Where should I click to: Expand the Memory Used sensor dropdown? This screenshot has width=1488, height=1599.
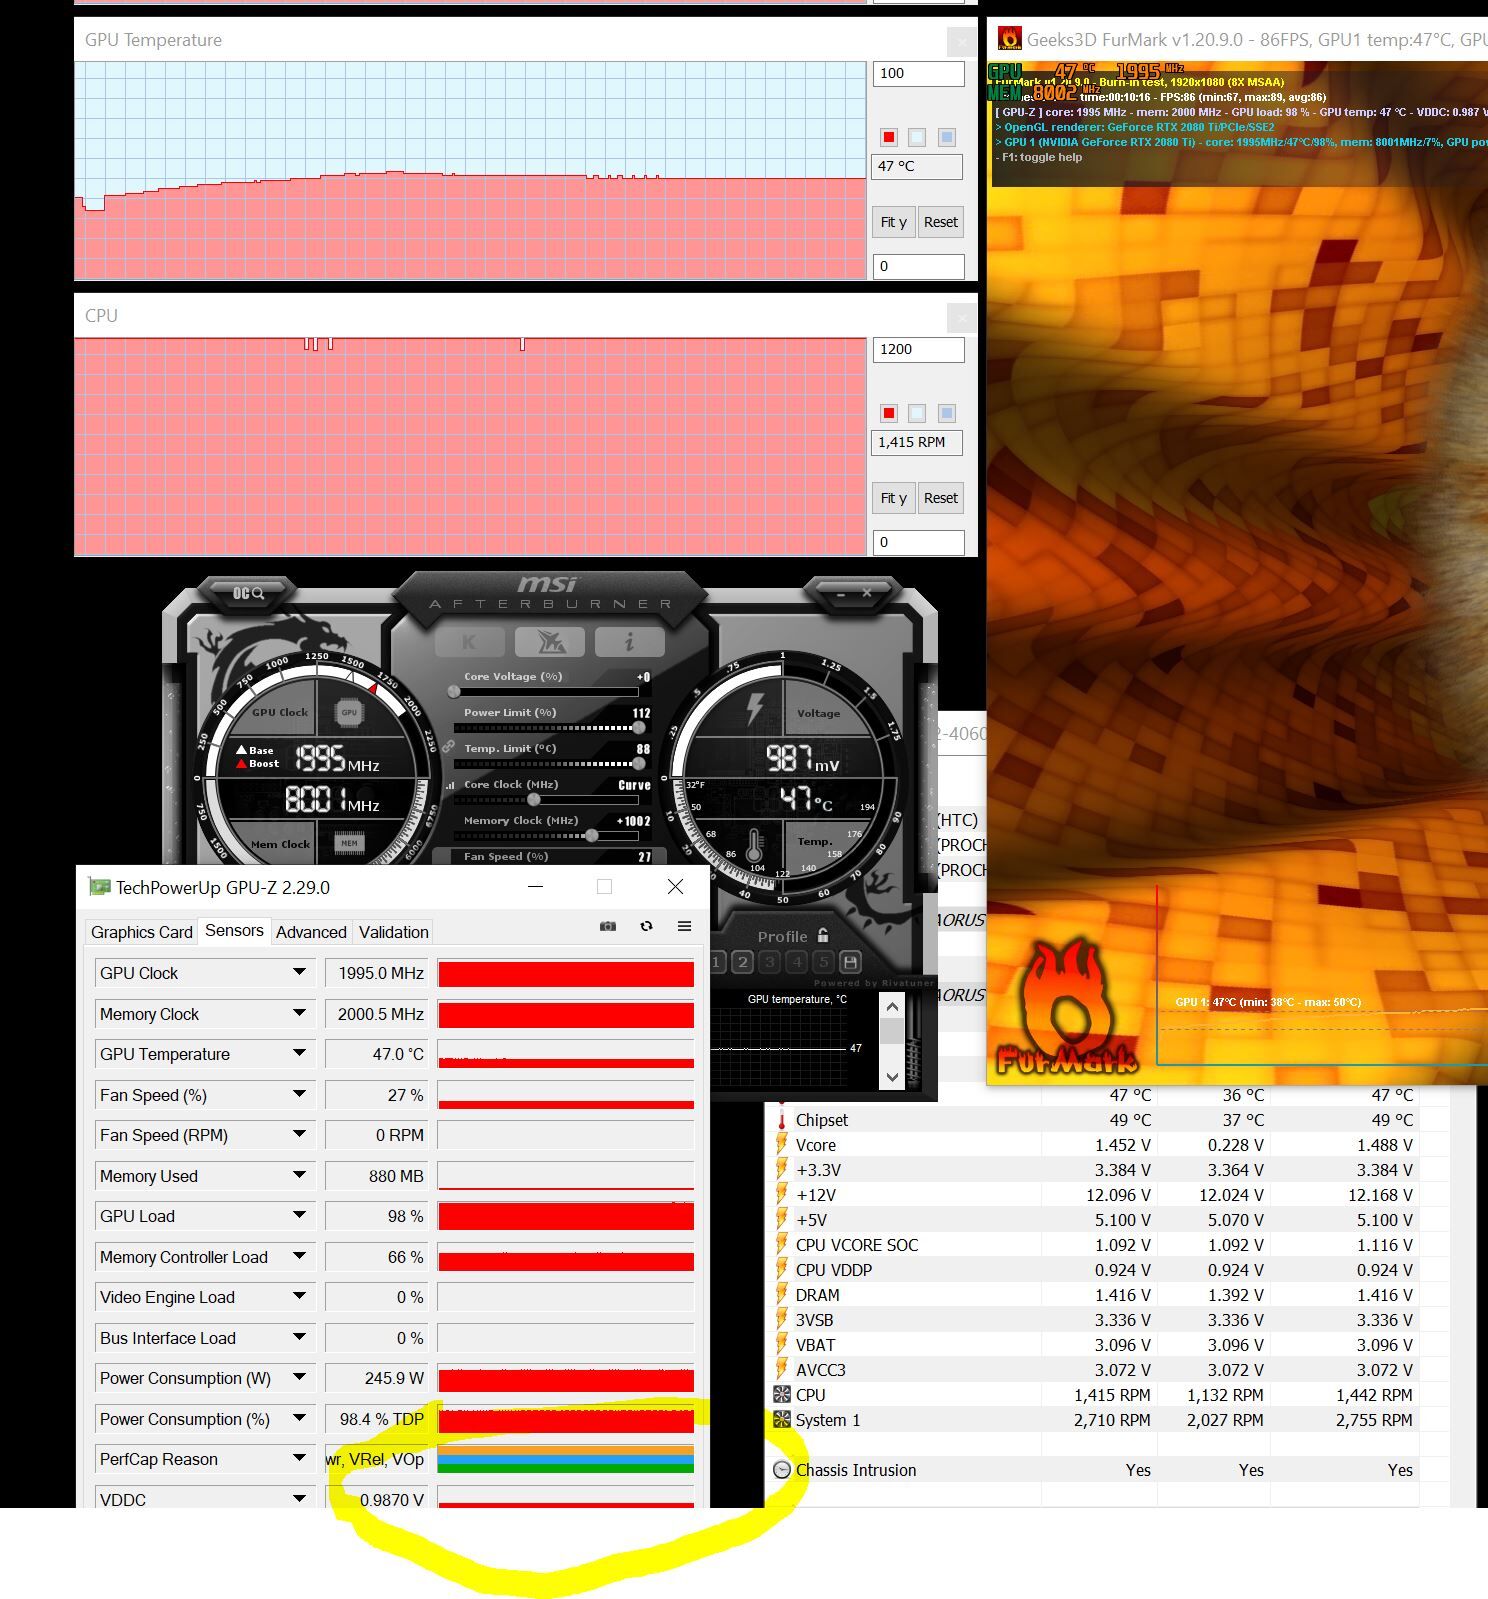pyautogui.click(x=299, y=1175)
